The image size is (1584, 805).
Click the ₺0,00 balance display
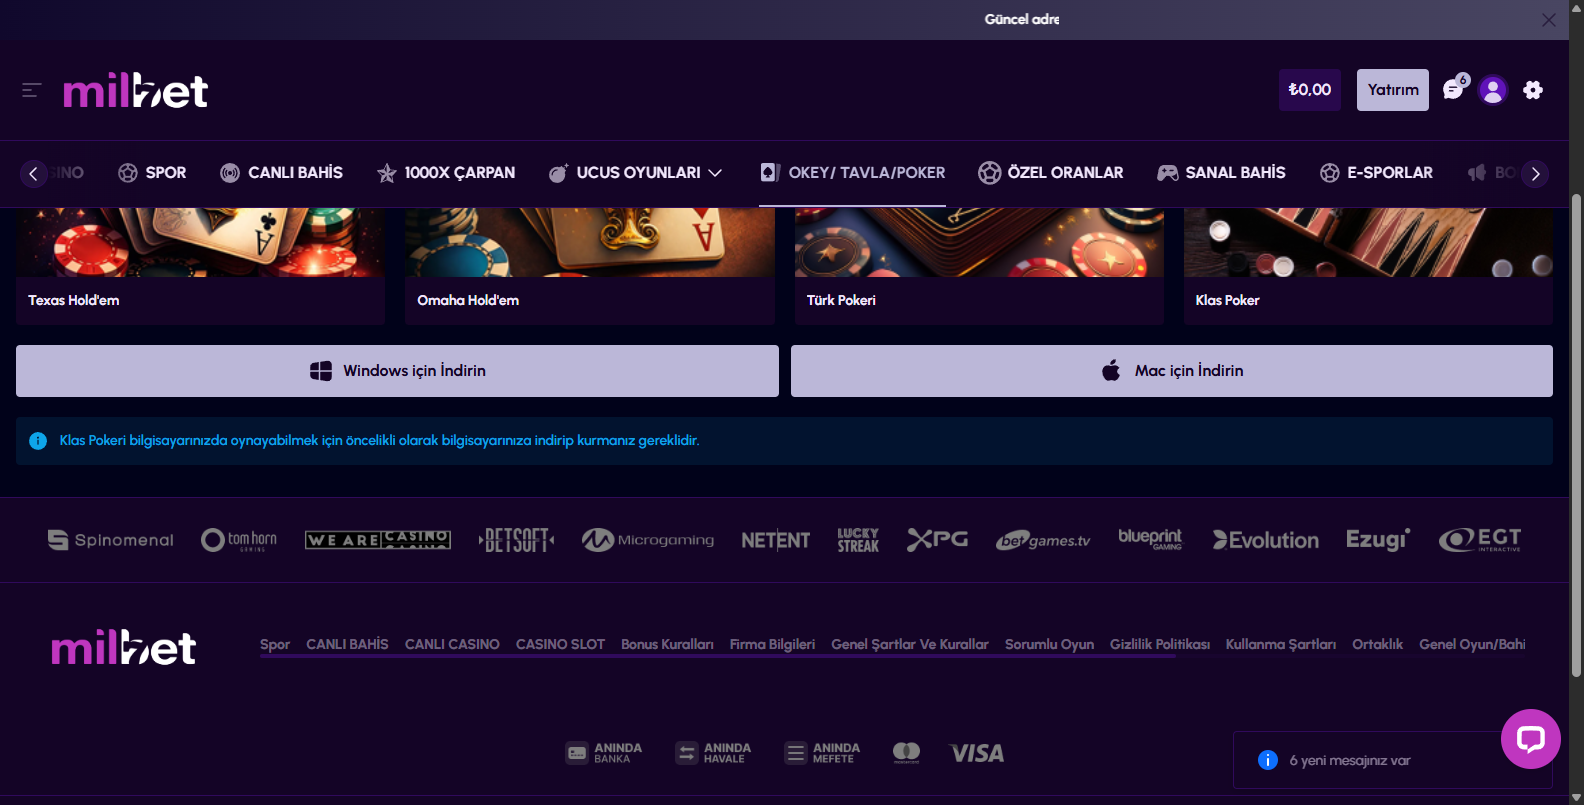pyautogui.click(x=1310, y=90)
